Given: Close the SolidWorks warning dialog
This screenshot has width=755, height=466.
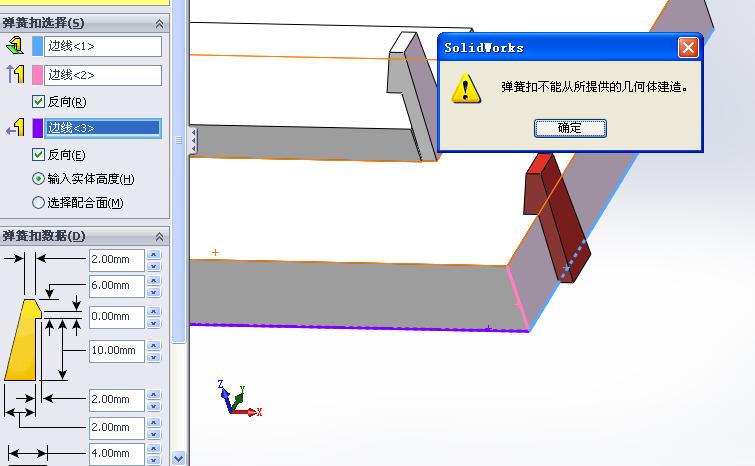Looking at the screenshot, I should [688, 48].
